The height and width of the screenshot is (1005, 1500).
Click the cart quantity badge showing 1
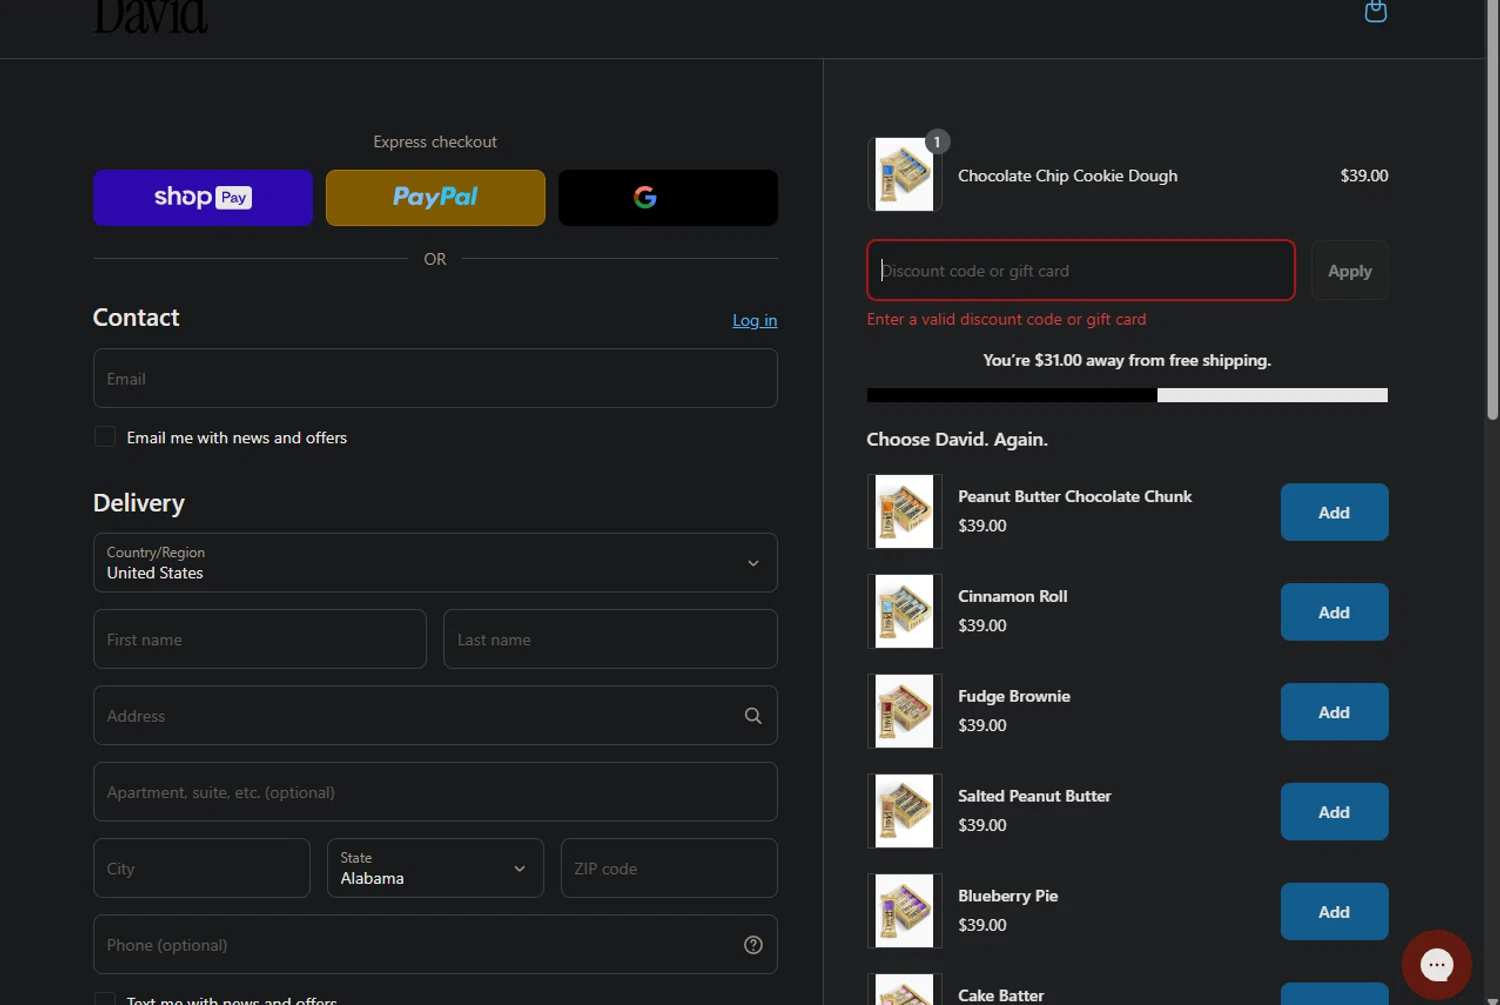point(937,142)
